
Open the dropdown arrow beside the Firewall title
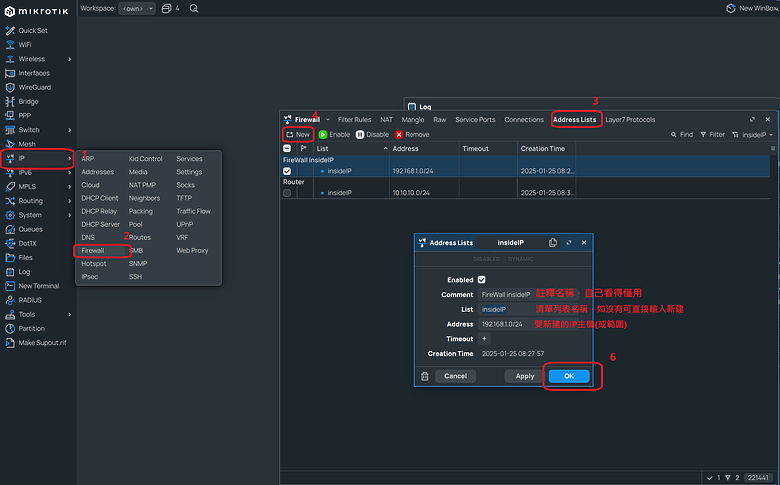pyautogui.click(x=327, y=120)
